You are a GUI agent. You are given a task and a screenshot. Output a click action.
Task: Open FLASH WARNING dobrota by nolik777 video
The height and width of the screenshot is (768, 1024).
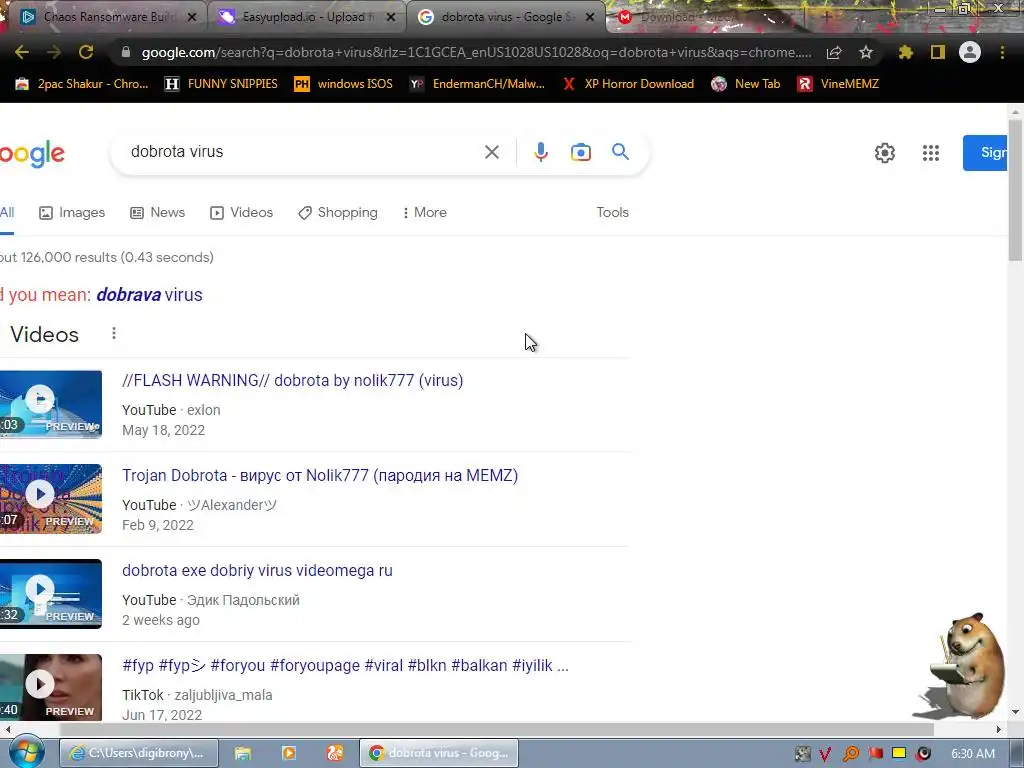(293, 380)
